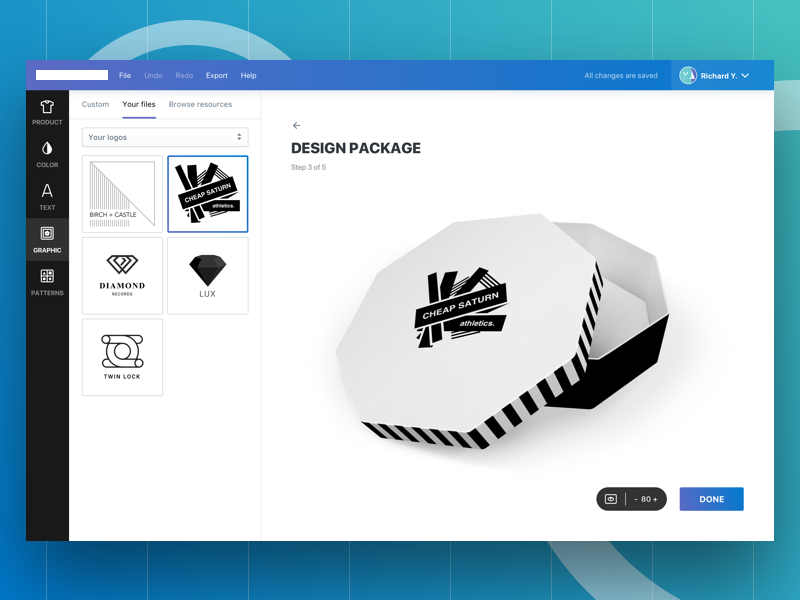
Task: Choose the LUX gem logo
Action: coord(208,276)
